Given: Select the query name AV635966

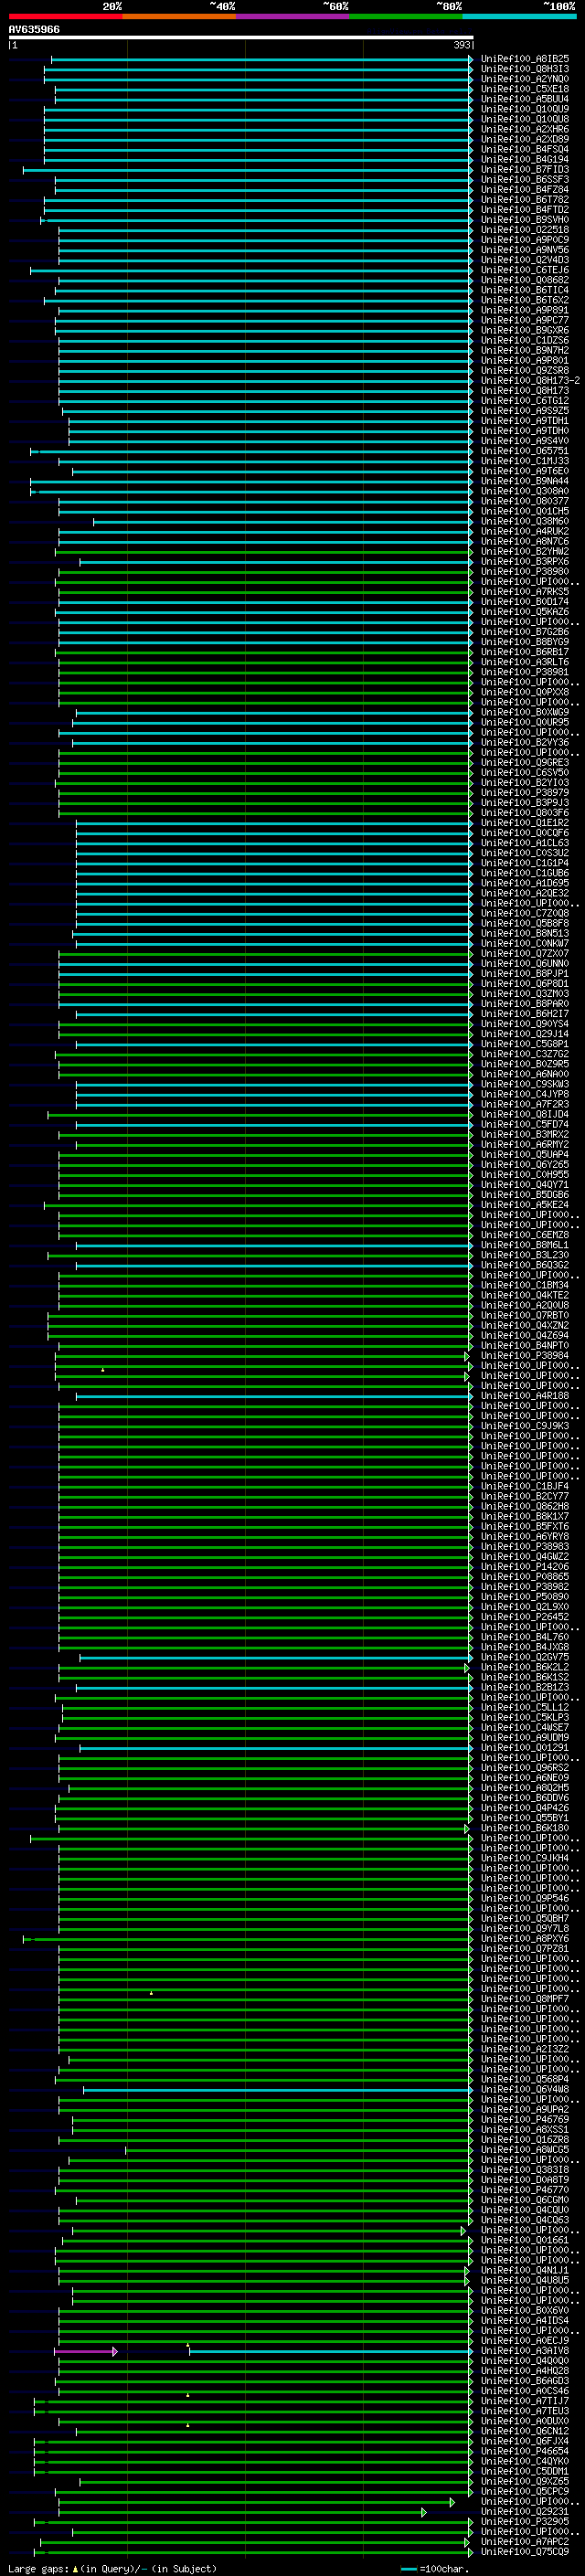Looking at the screenshot, I should [x=34, y=29].
